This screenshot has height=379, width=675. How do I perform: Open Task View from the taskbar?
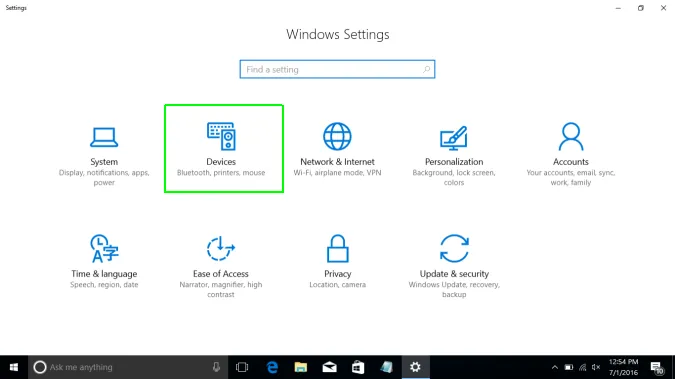pyautogui.click(x=242, y=367)
